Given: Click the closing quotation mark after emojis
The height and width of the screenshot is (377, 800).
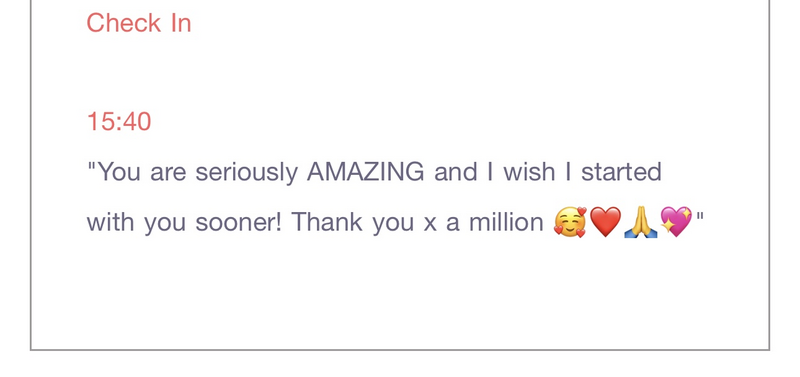Looking at the screenshot, I should point(699,216).
